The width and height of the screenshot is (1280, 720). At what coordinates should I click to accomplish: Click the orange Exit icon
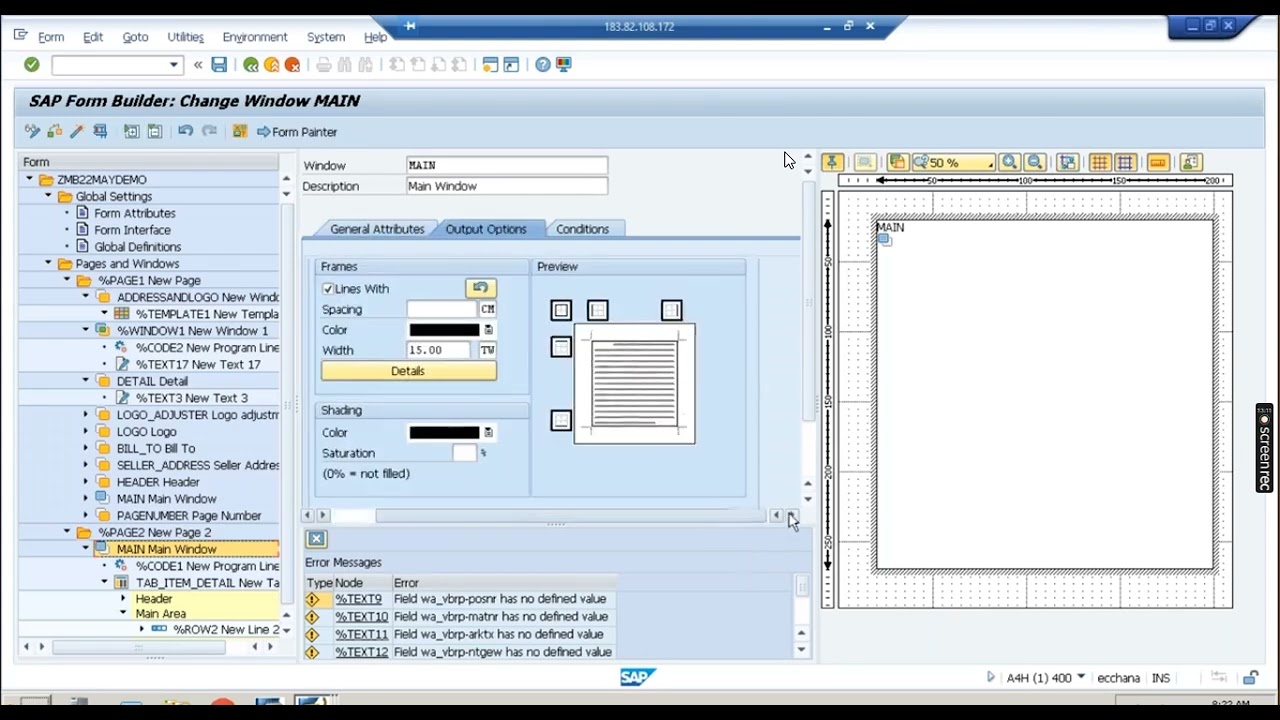[x=271, y=65]
